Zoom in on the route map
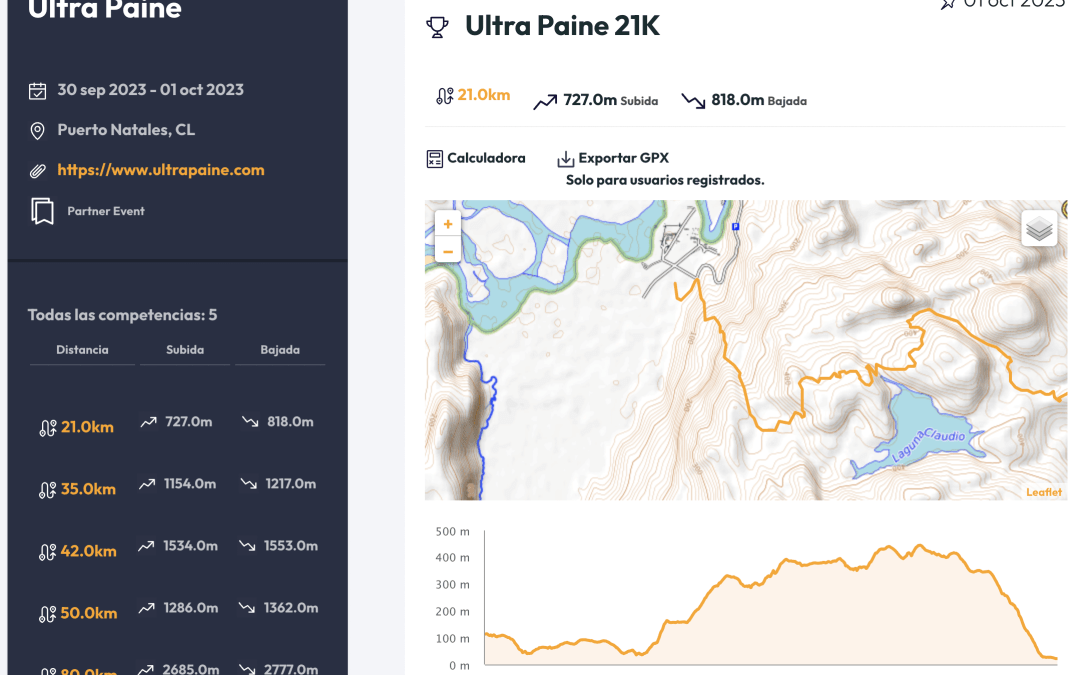This screenshot has width=1080, height=675. pyautogui.click(x=447, y=225)
